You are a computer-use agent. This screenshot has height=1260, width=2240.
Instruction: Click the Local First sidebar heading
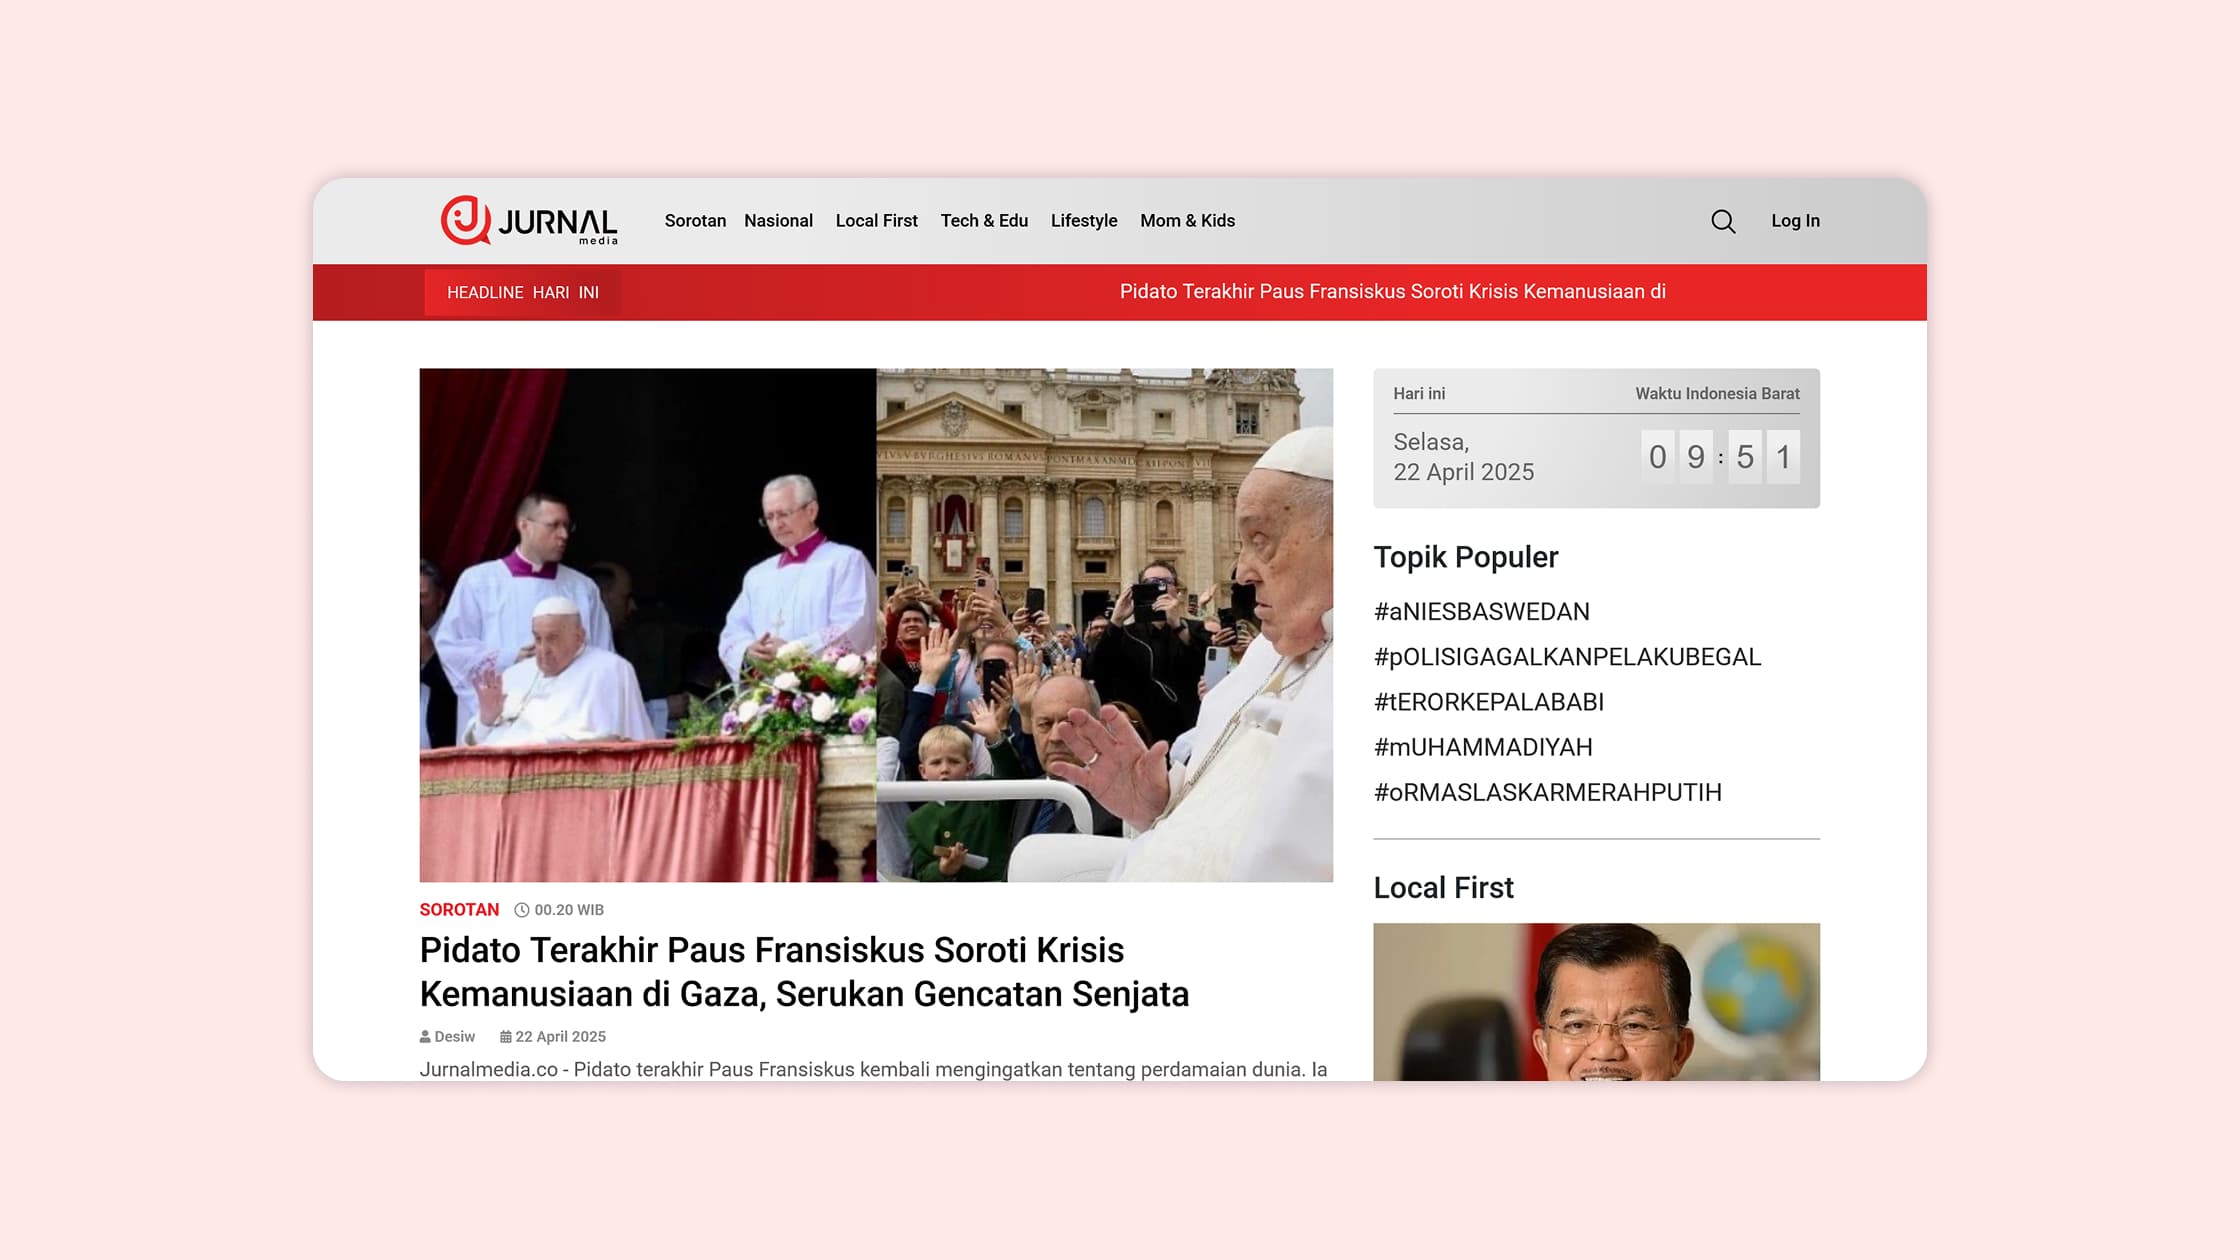(x=1443, y=888)
